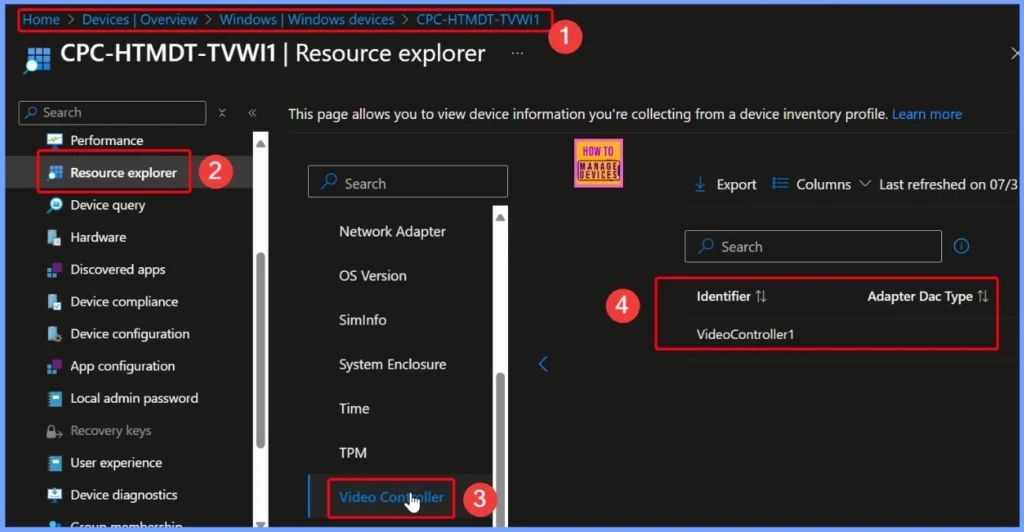Click the Home breadcrumb link

coord(41,20)
